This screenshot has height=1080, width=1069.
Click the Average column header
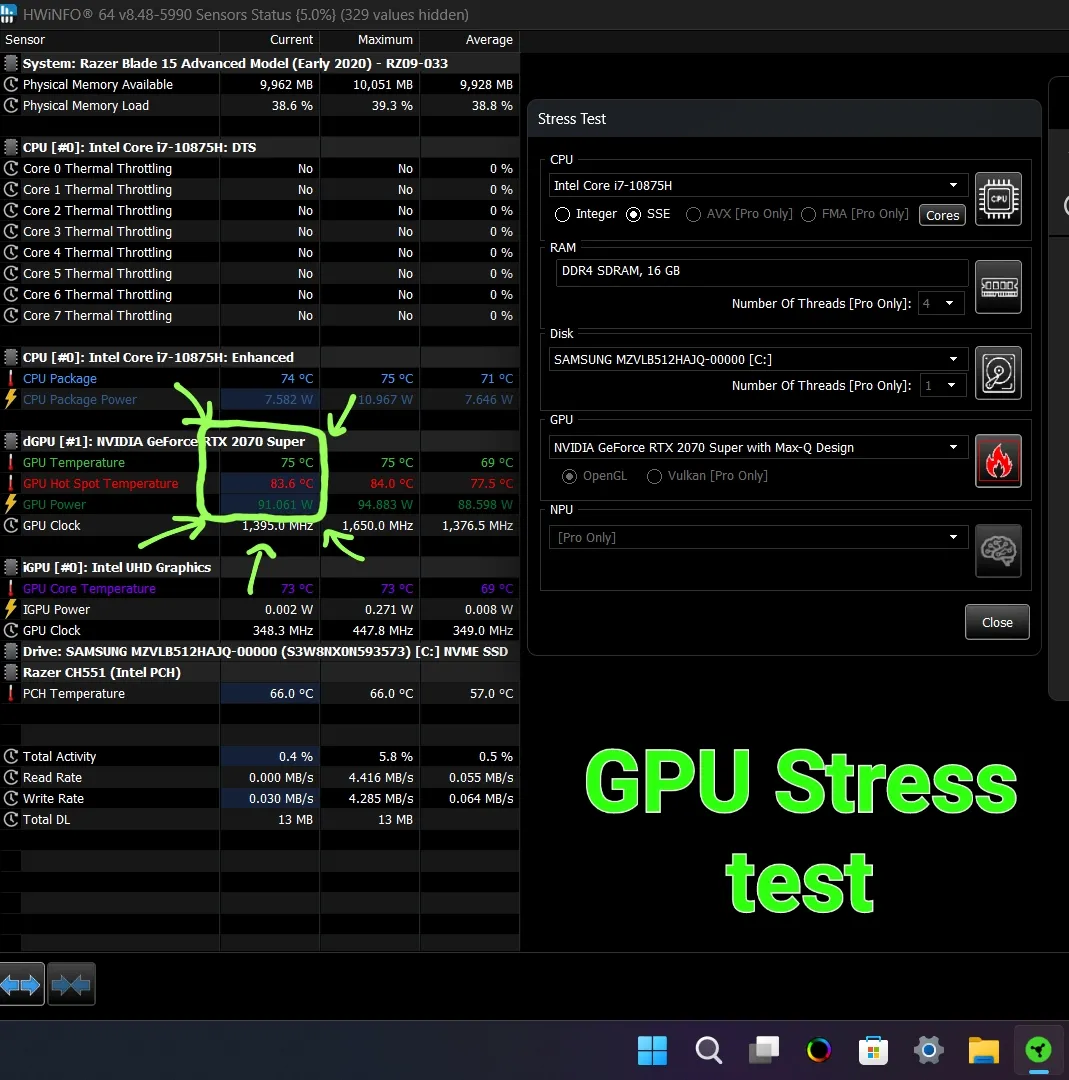tap(470, 40)
